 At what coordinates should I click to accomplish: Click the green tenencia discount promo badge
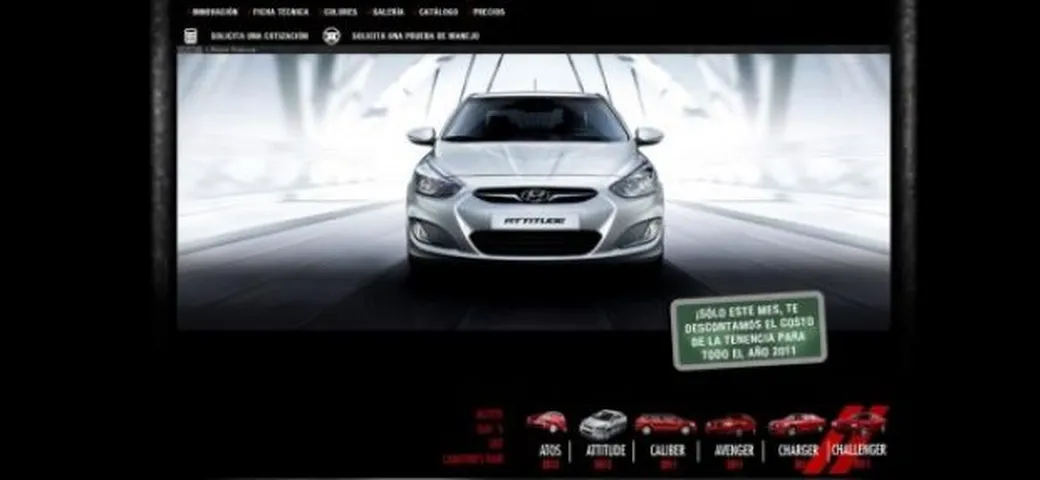tap(749, 330)
